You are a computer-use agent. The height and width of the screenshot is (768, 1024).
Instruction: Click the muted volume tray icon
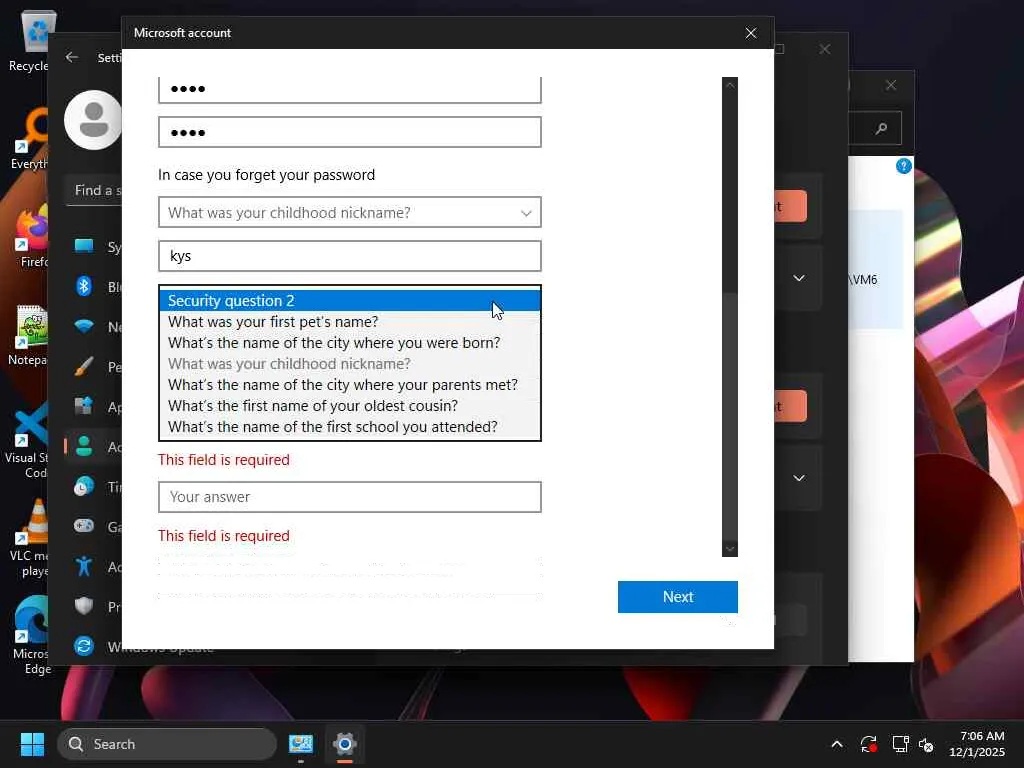point(926,744)
